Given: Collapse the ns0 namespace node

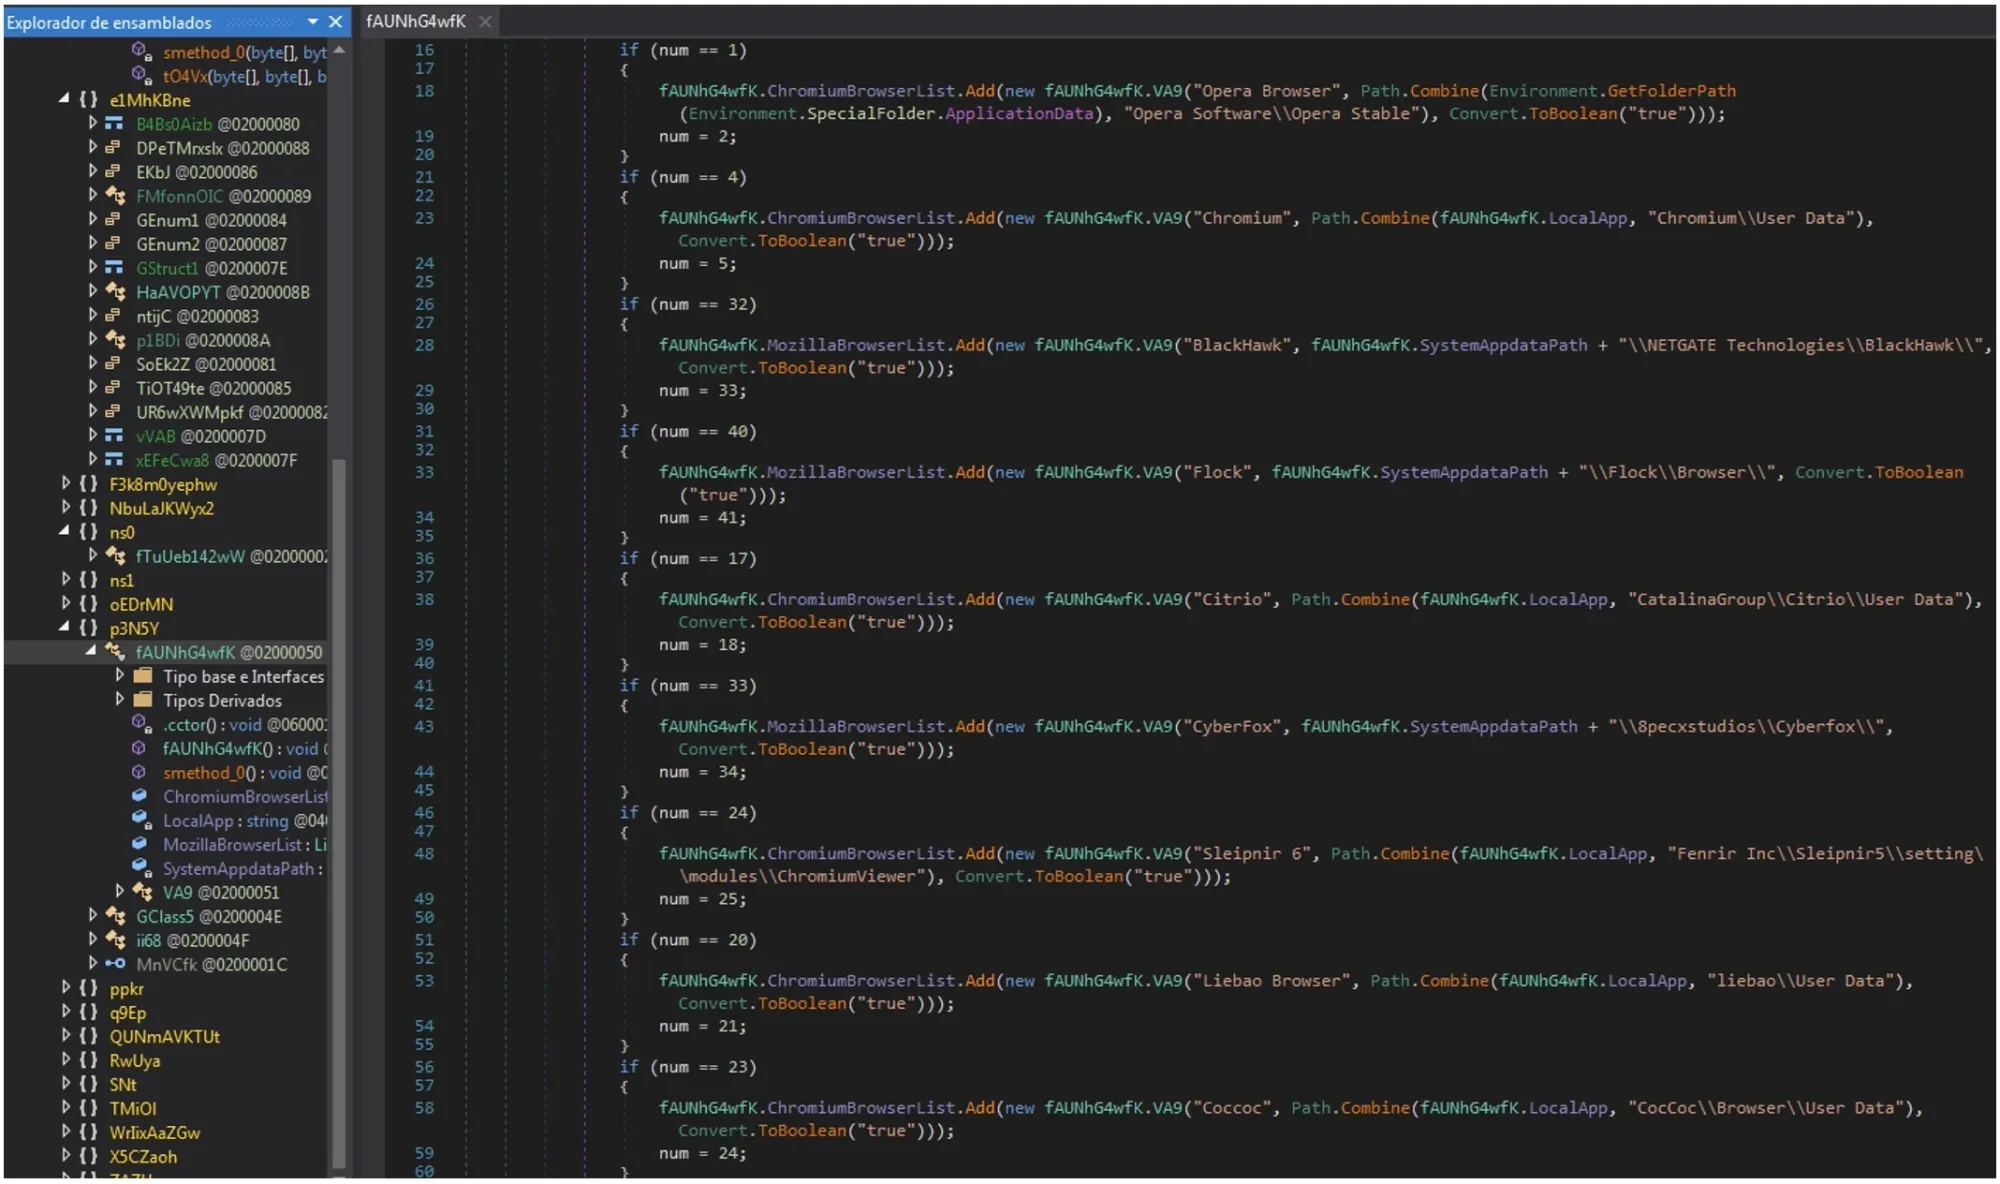Looking at the screenshot, I should 65,531.
